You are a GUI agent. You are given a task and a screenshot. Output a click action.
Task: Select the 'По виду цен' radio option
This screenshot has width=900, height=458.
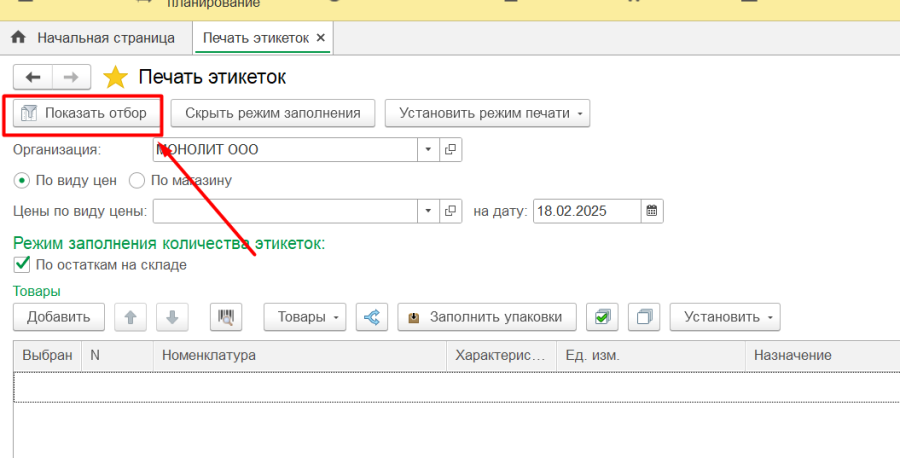pos(21,181)
